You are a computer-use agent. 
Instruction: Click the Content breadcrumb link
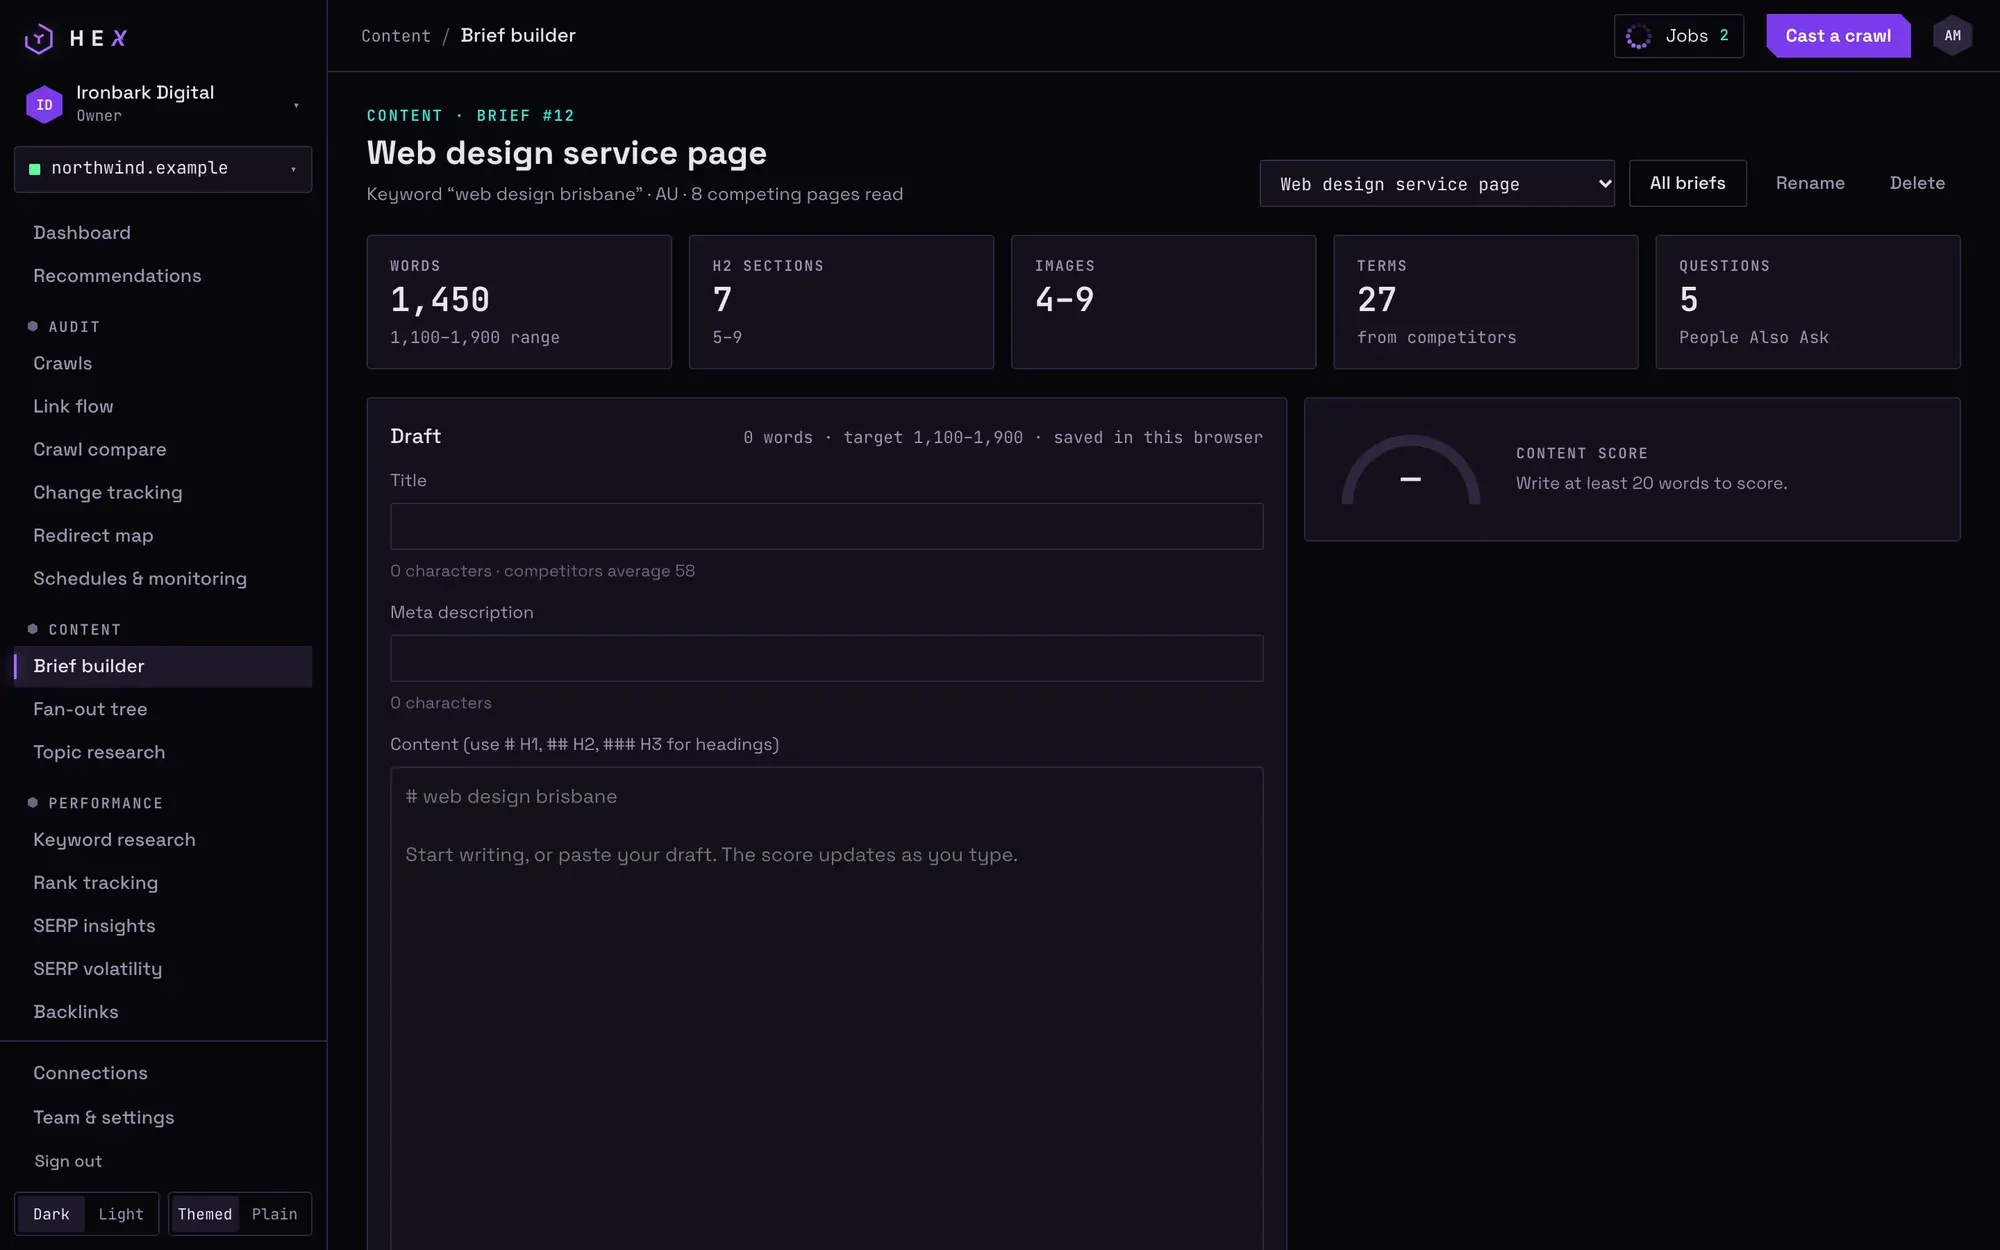click(396, 36)
